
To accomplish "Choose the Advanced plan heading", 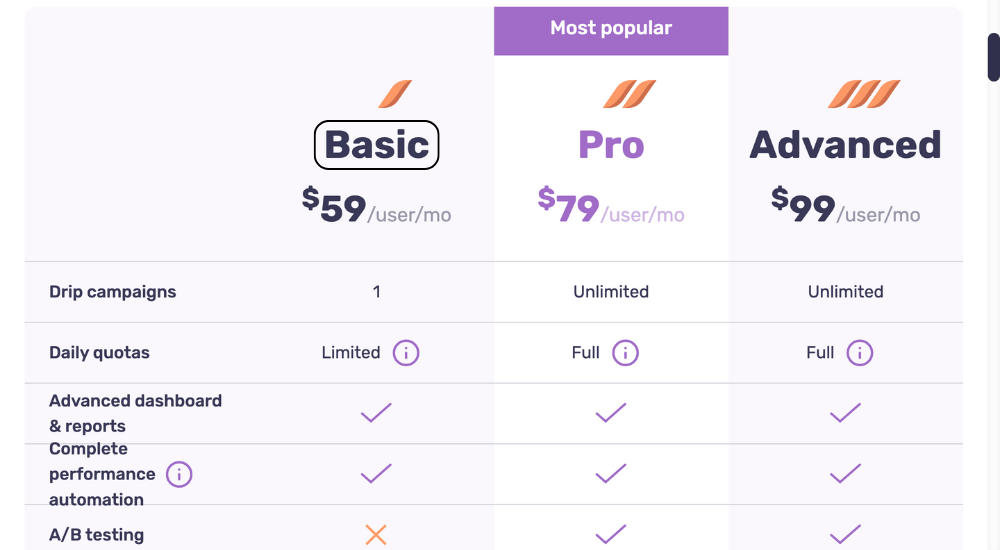I will coord(846,145).
